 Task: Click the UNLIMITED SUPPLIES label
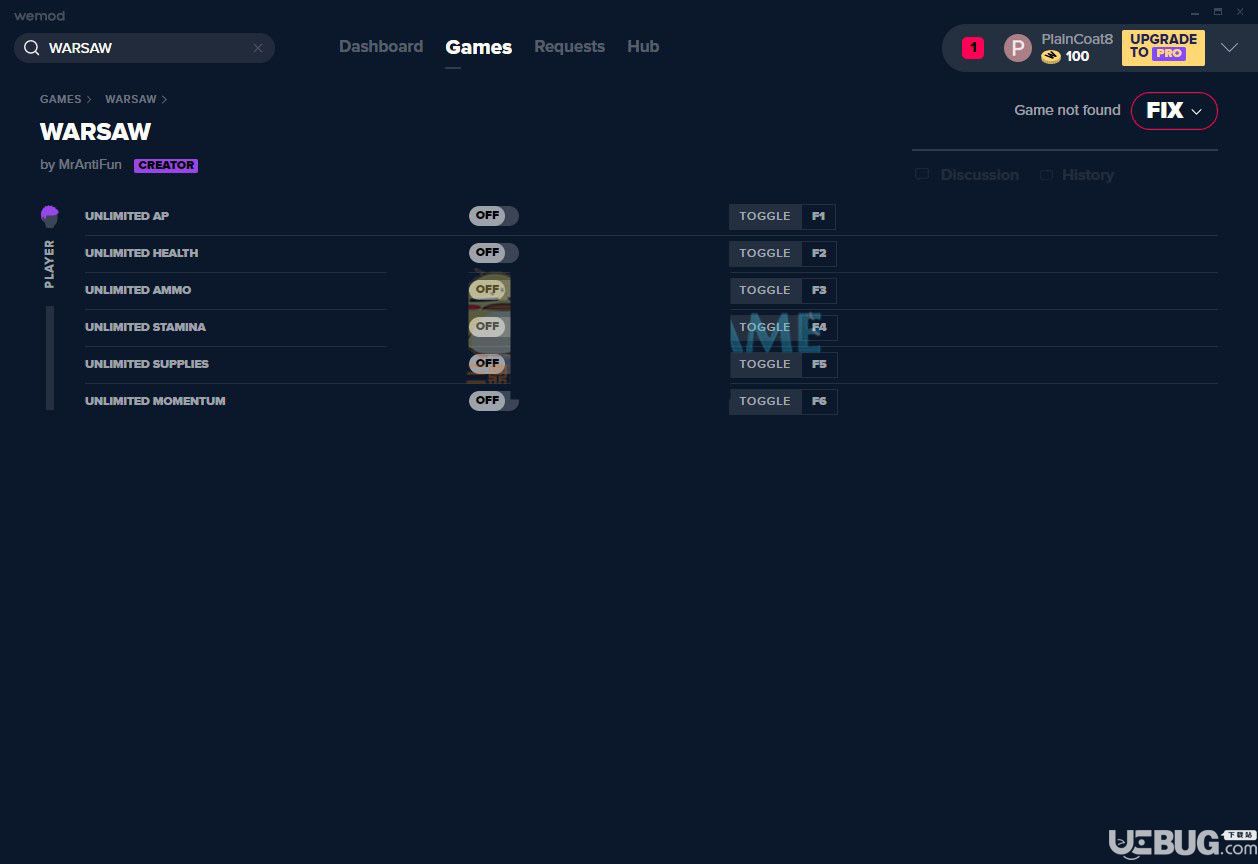click(147, 364)
